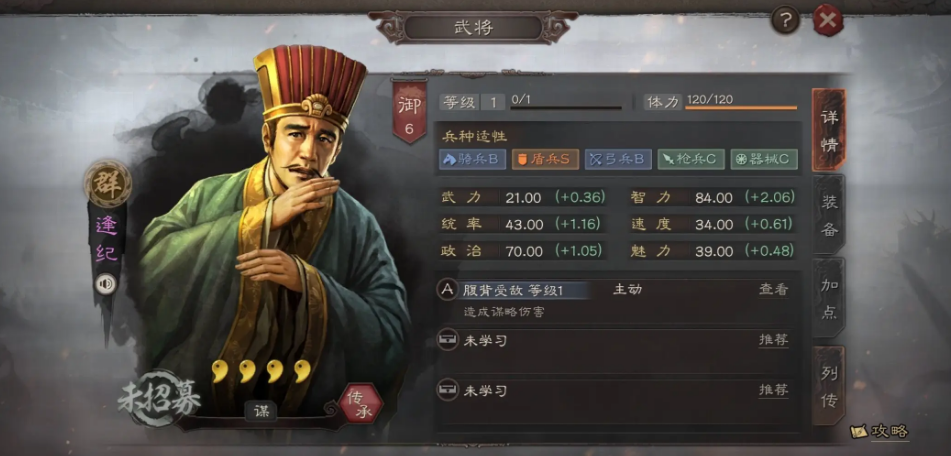Close the 武将 panel
This screenshot has height=456, width=951.
tap(828, 21)
